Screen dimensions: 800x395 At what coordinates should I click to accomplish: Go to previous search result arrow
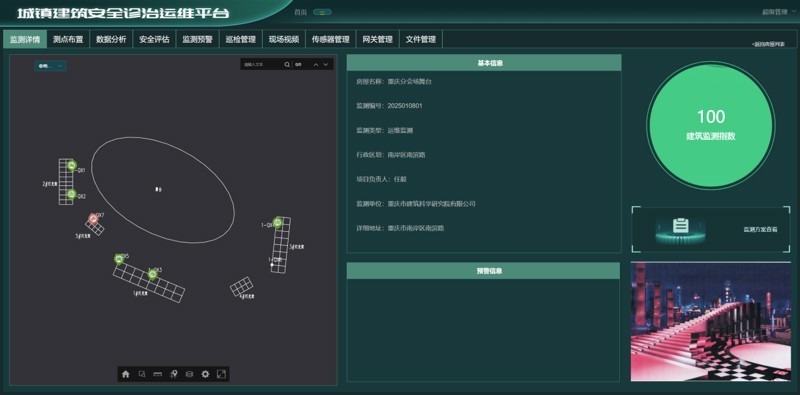coord(316,65)
